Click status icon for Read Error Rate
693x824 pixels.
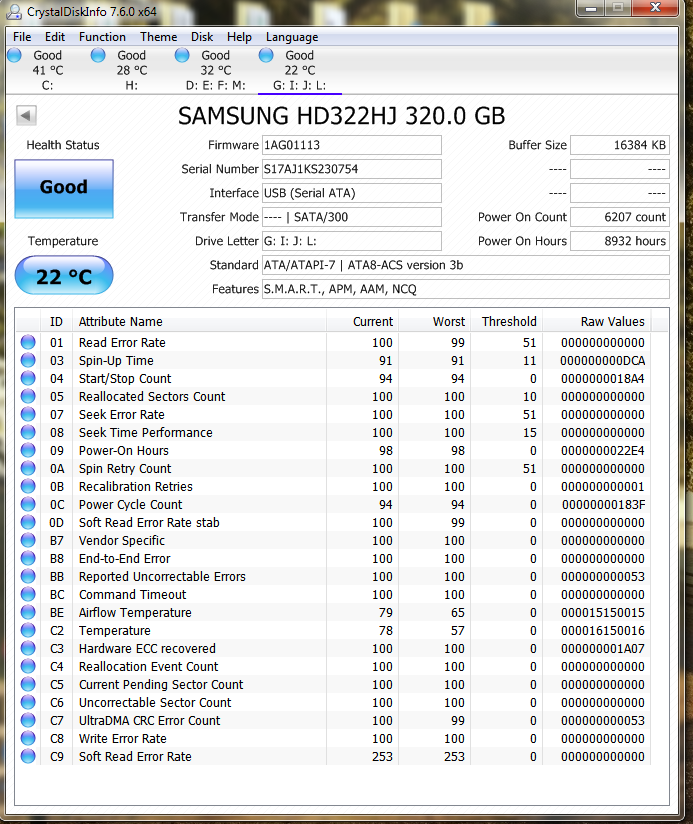[28, 343]
